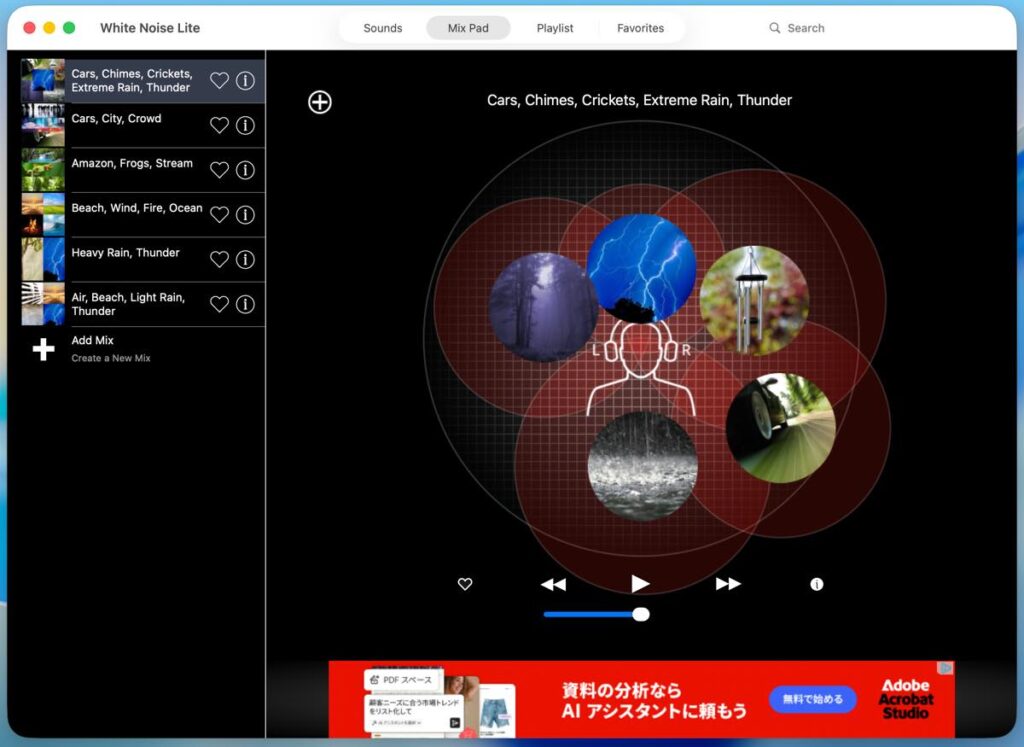This screenshot has height=747, width=1024.
Task: Toggle favorite heart for Cars, City, Crowd
Action: 219,125
